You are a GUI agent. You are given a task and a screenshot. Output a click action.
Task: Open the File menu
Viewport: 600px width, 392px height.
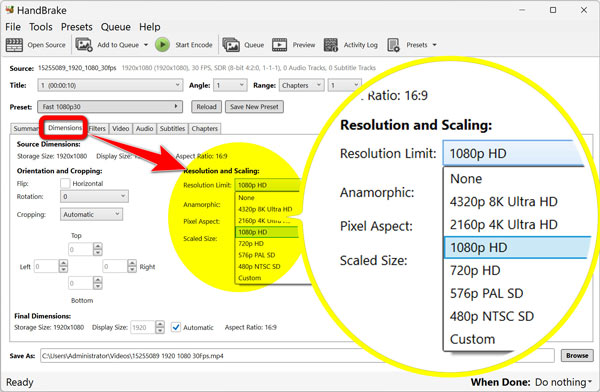tap(13, 27)
